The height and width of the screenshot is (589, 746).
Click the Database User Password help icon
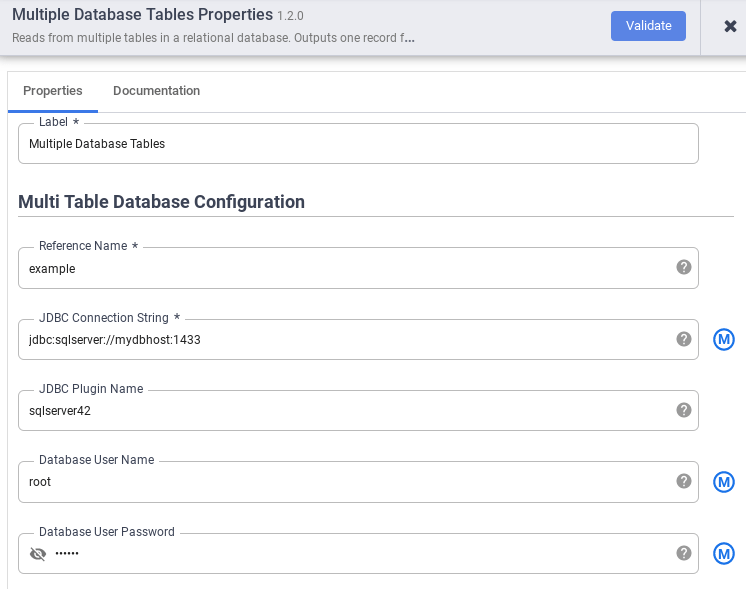coord(684,553)
